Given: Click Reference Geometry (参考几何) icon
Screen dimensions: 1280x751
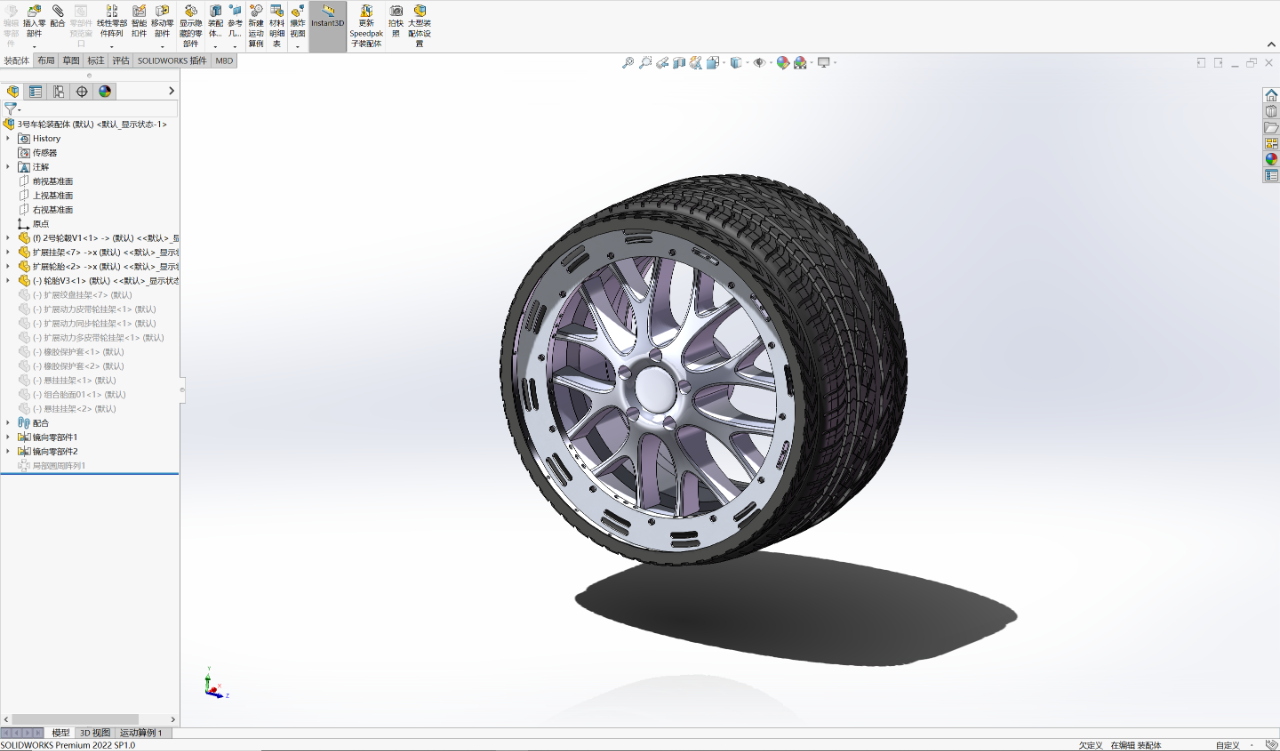Looking at the screenshot, I should (235, 11).
